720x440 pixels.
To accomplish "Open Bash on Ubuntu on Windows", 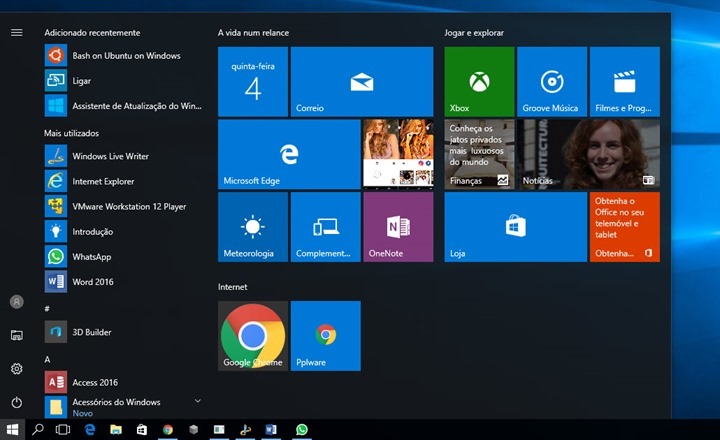I will click(x=126, y=56).
